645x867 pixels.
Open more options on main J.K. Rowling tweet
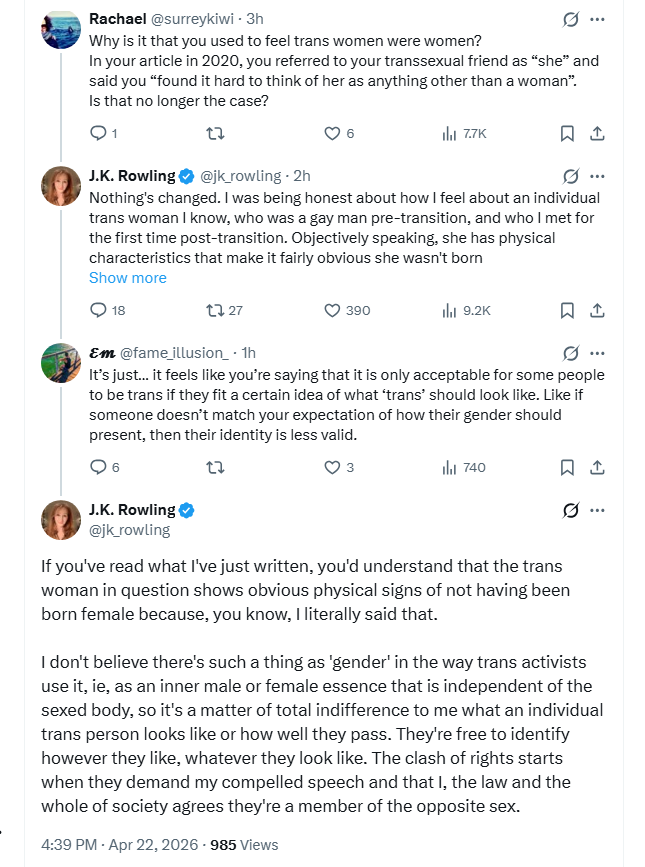(x=597, y=510)
